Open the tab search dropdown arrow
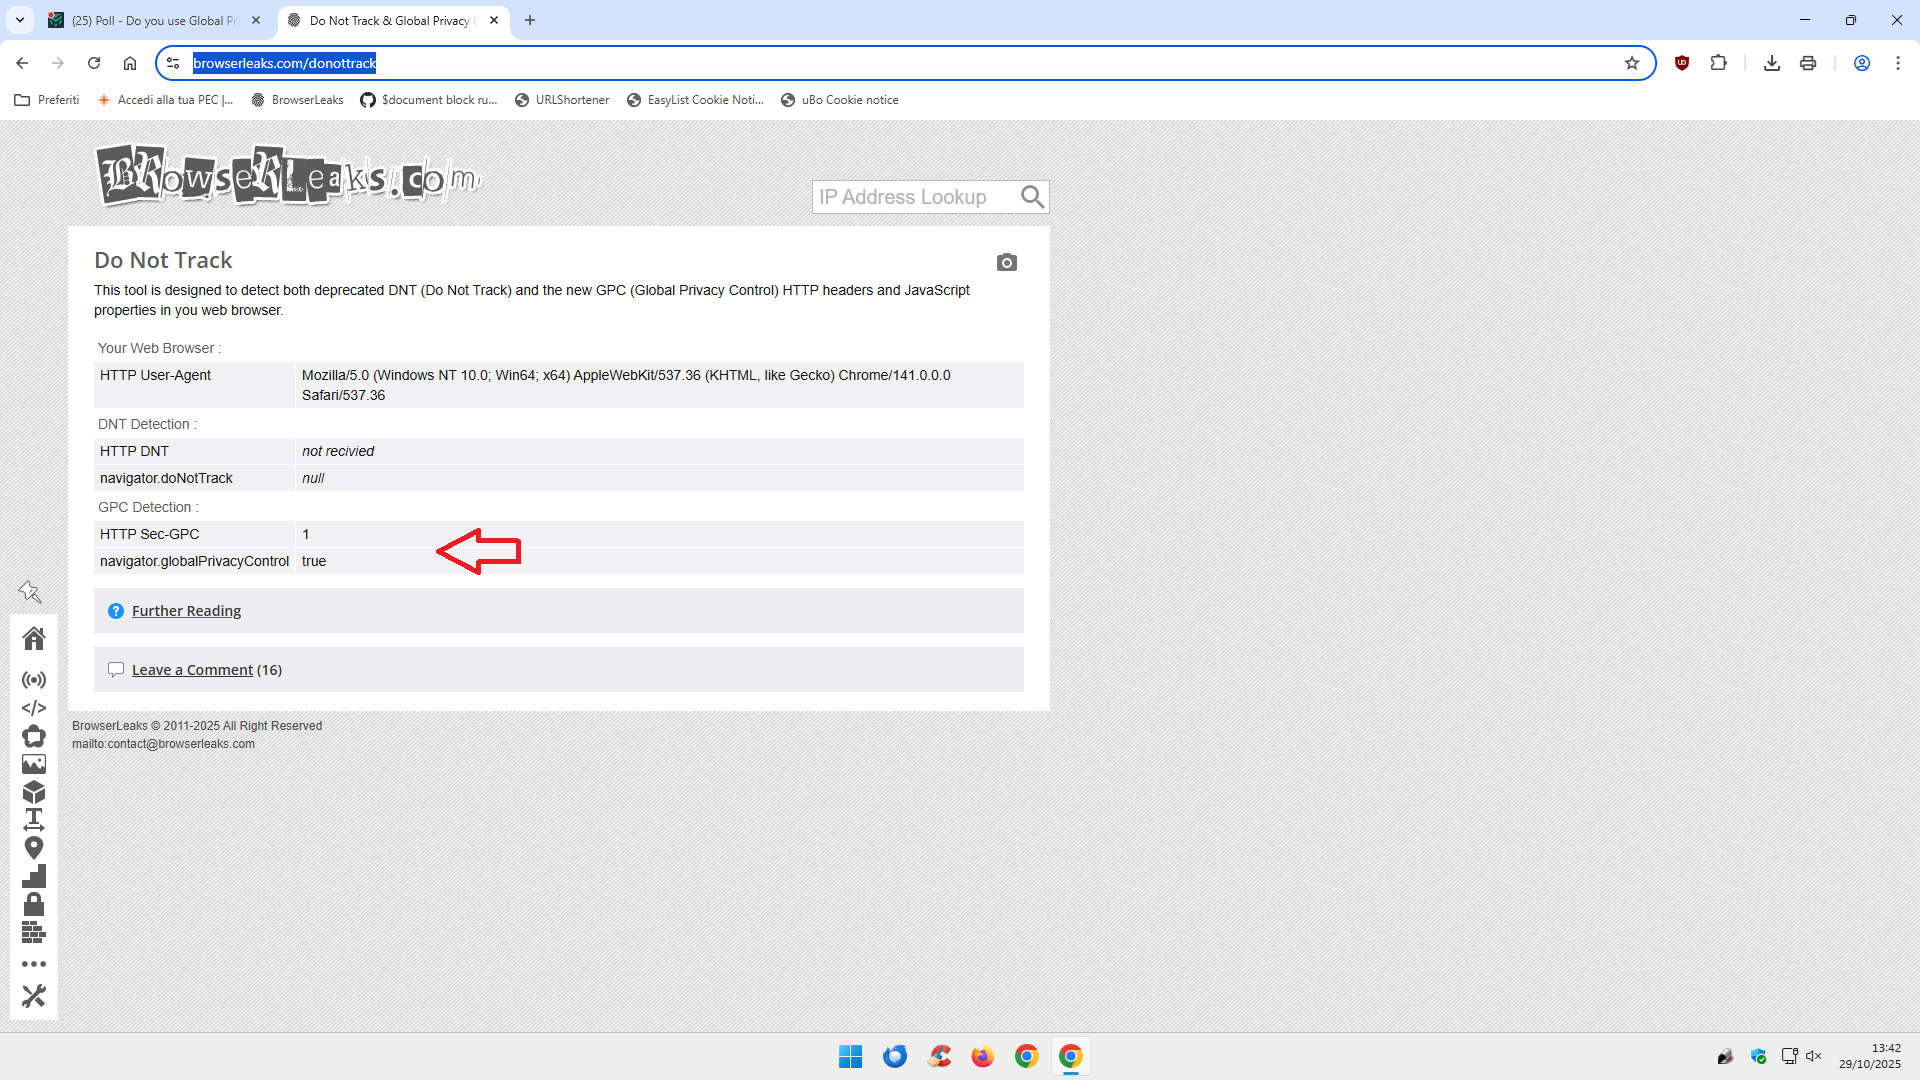 20,20
